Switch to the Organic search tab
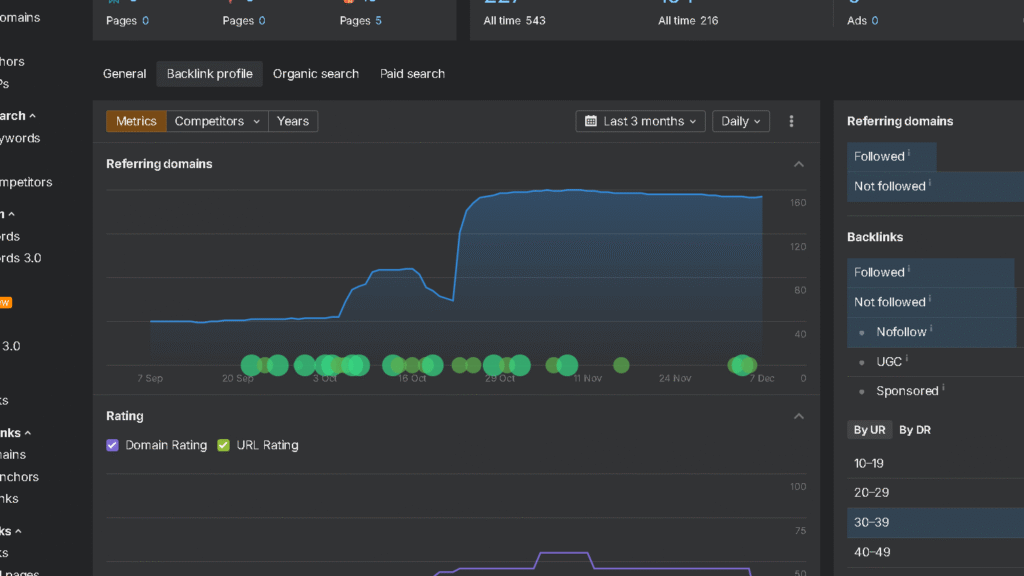The height and width of the screenshot is (576, 1024). (x=316, y=74)
